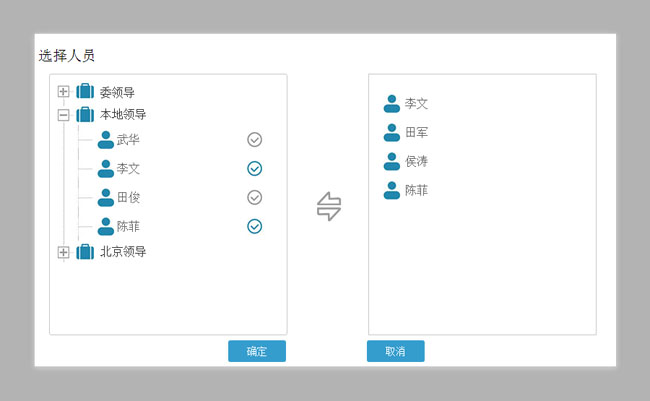Check the circle checkbox for 田俊
The image size is (650, 401).
pos(254,198)
